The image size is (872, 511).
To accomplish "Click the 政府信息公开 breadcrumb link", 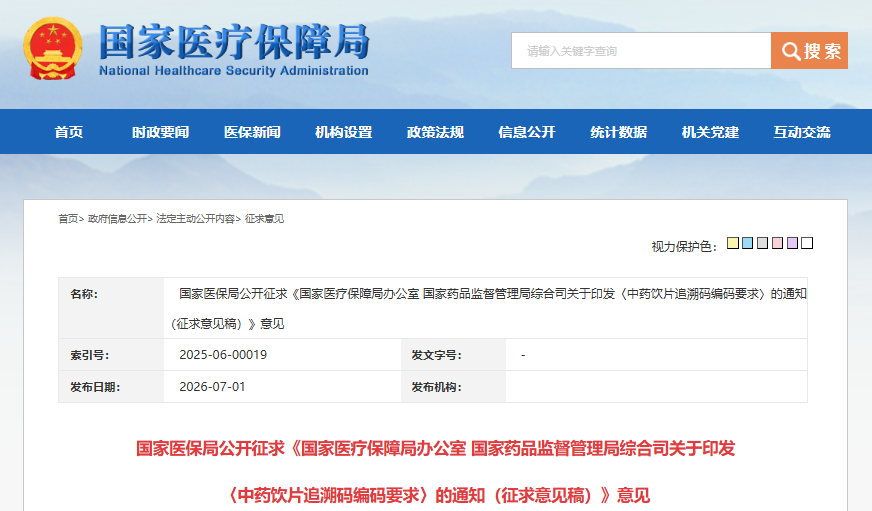I will tap(117, 219).
